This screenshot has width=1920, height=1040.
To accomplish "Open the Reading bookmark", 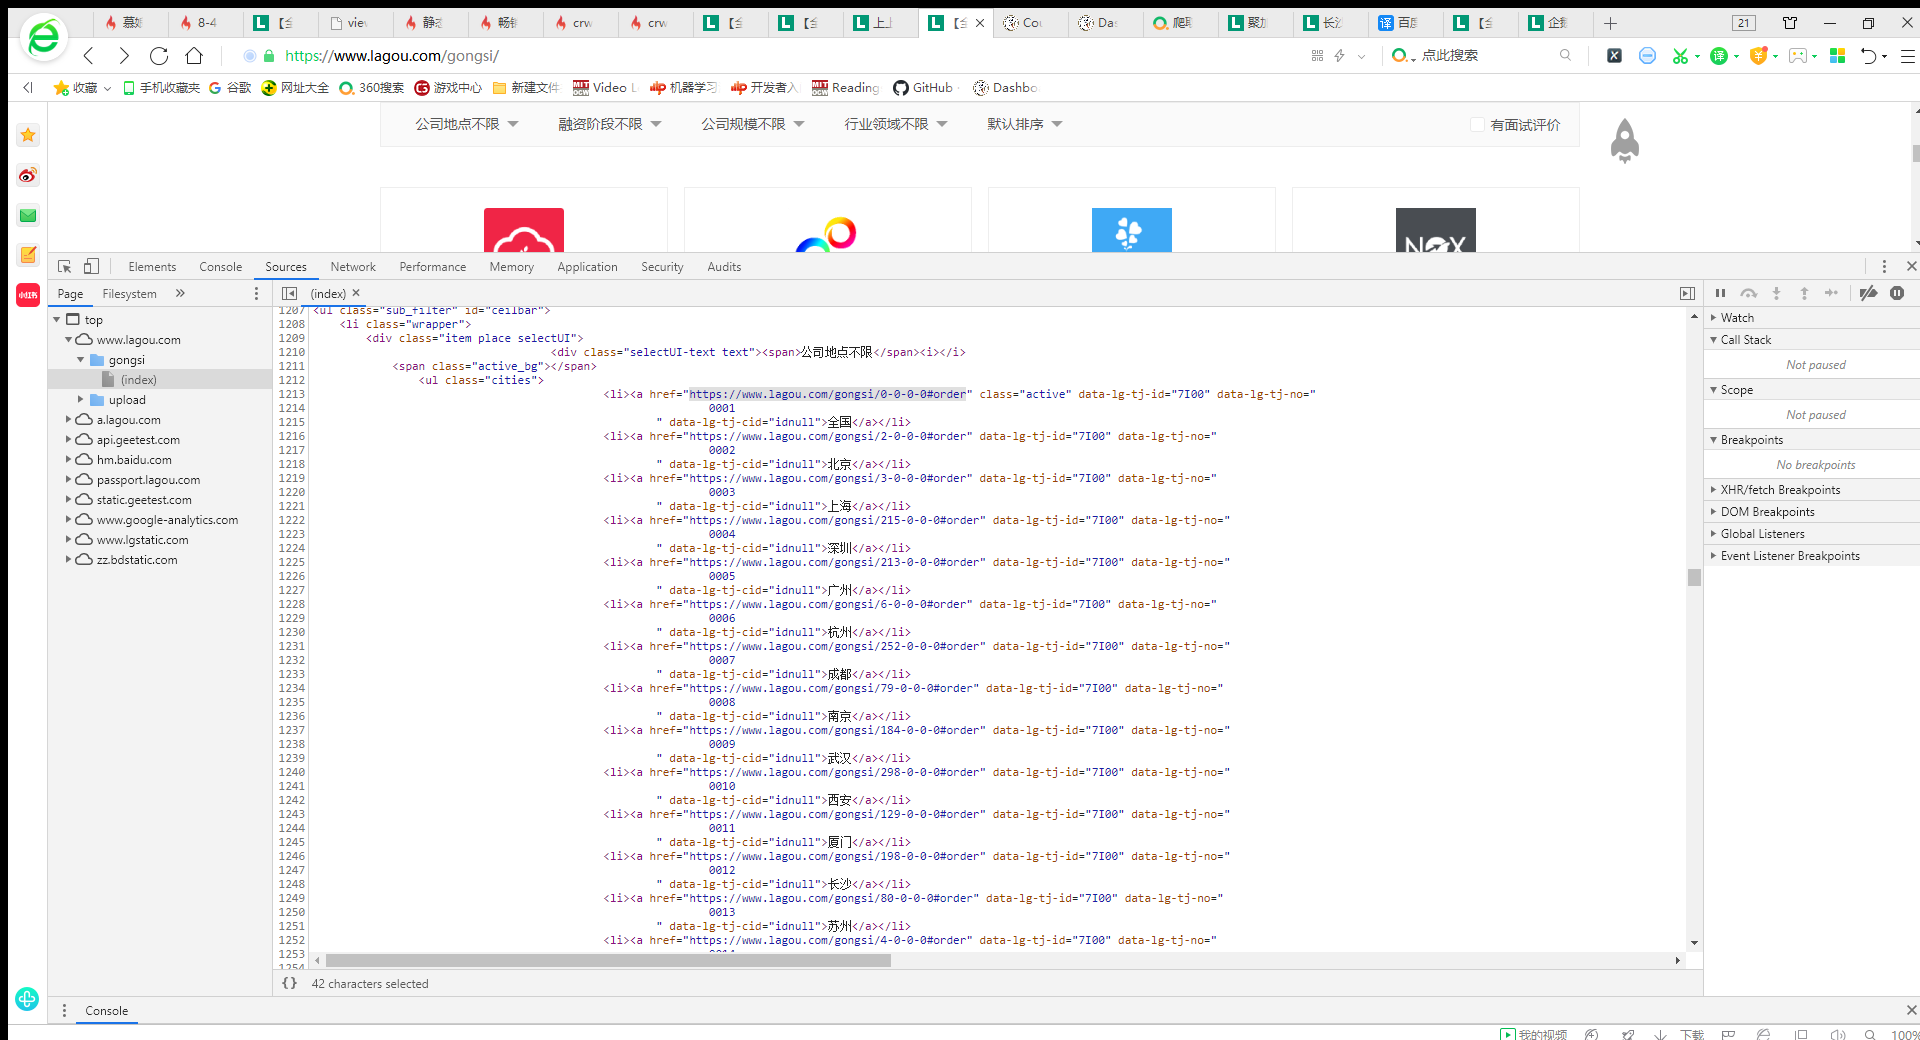I will pyautogui.click(x=845, y=88).
